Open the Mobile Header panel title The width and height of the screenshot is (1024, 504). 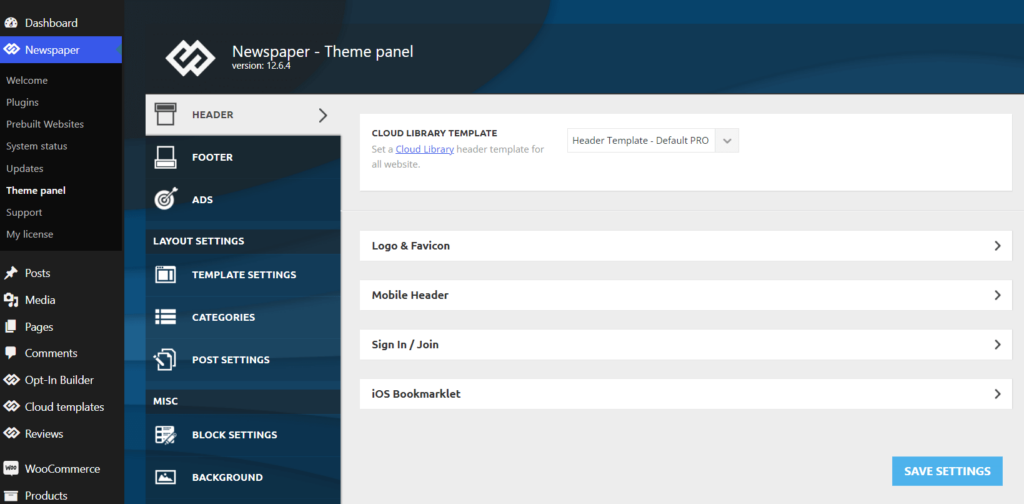tap(410, 295)
